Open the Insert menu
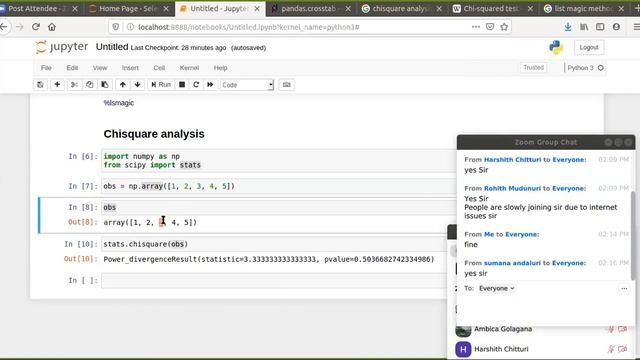The image size is (640, 360). coord(130,68)
